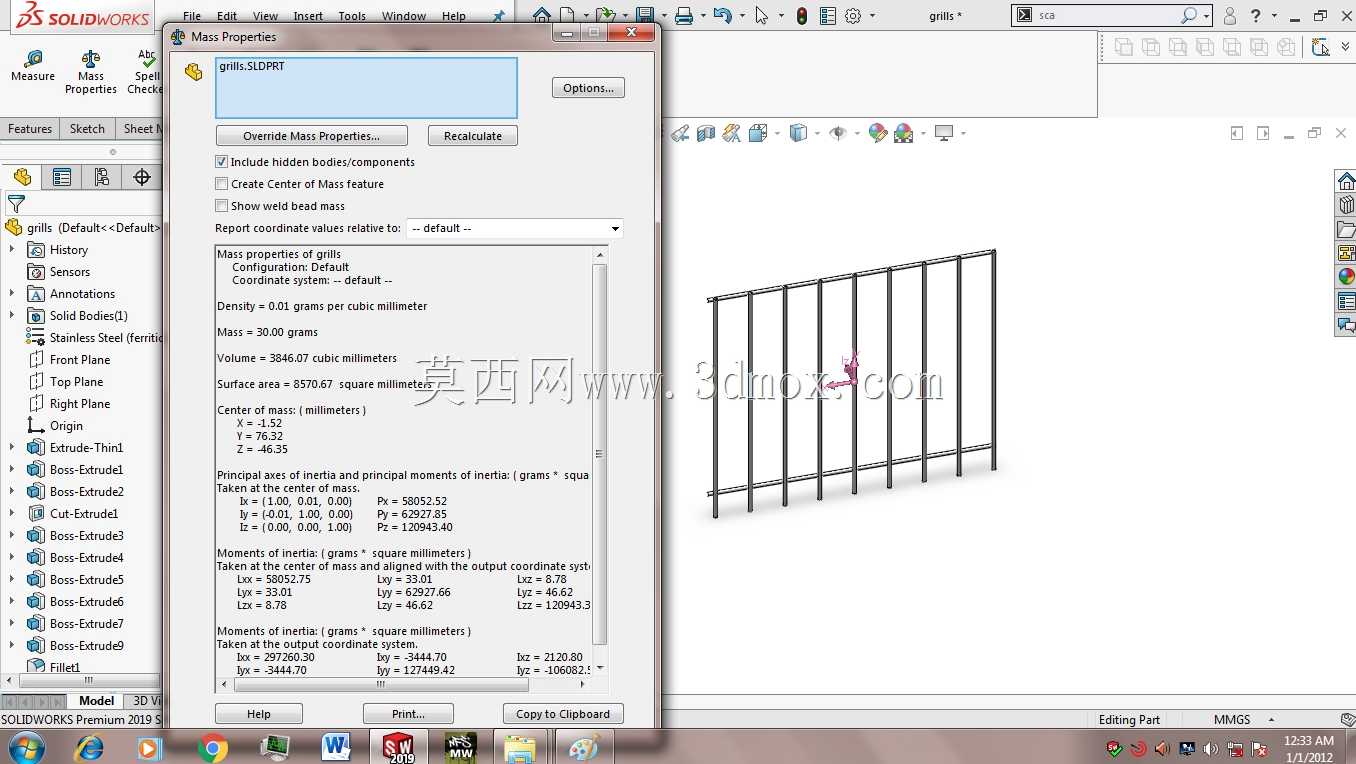The height and width of the screenshot is (764, 1356).
Task: Click the Hide/Show Items eye icon
Action: coord(838,133)
